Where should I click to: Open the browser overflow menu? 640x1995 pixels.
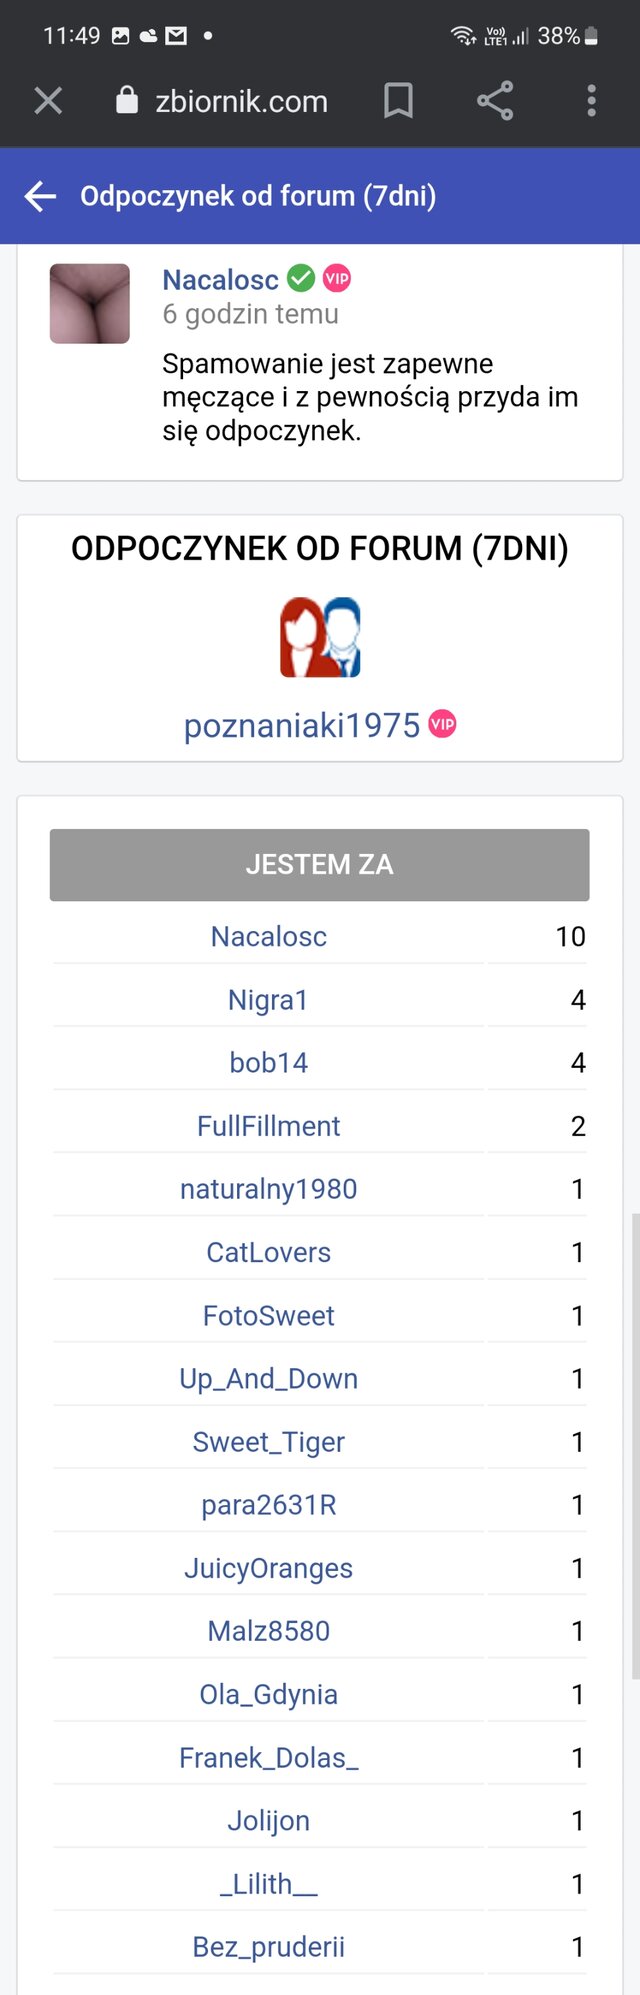click(x=591, y=101)
